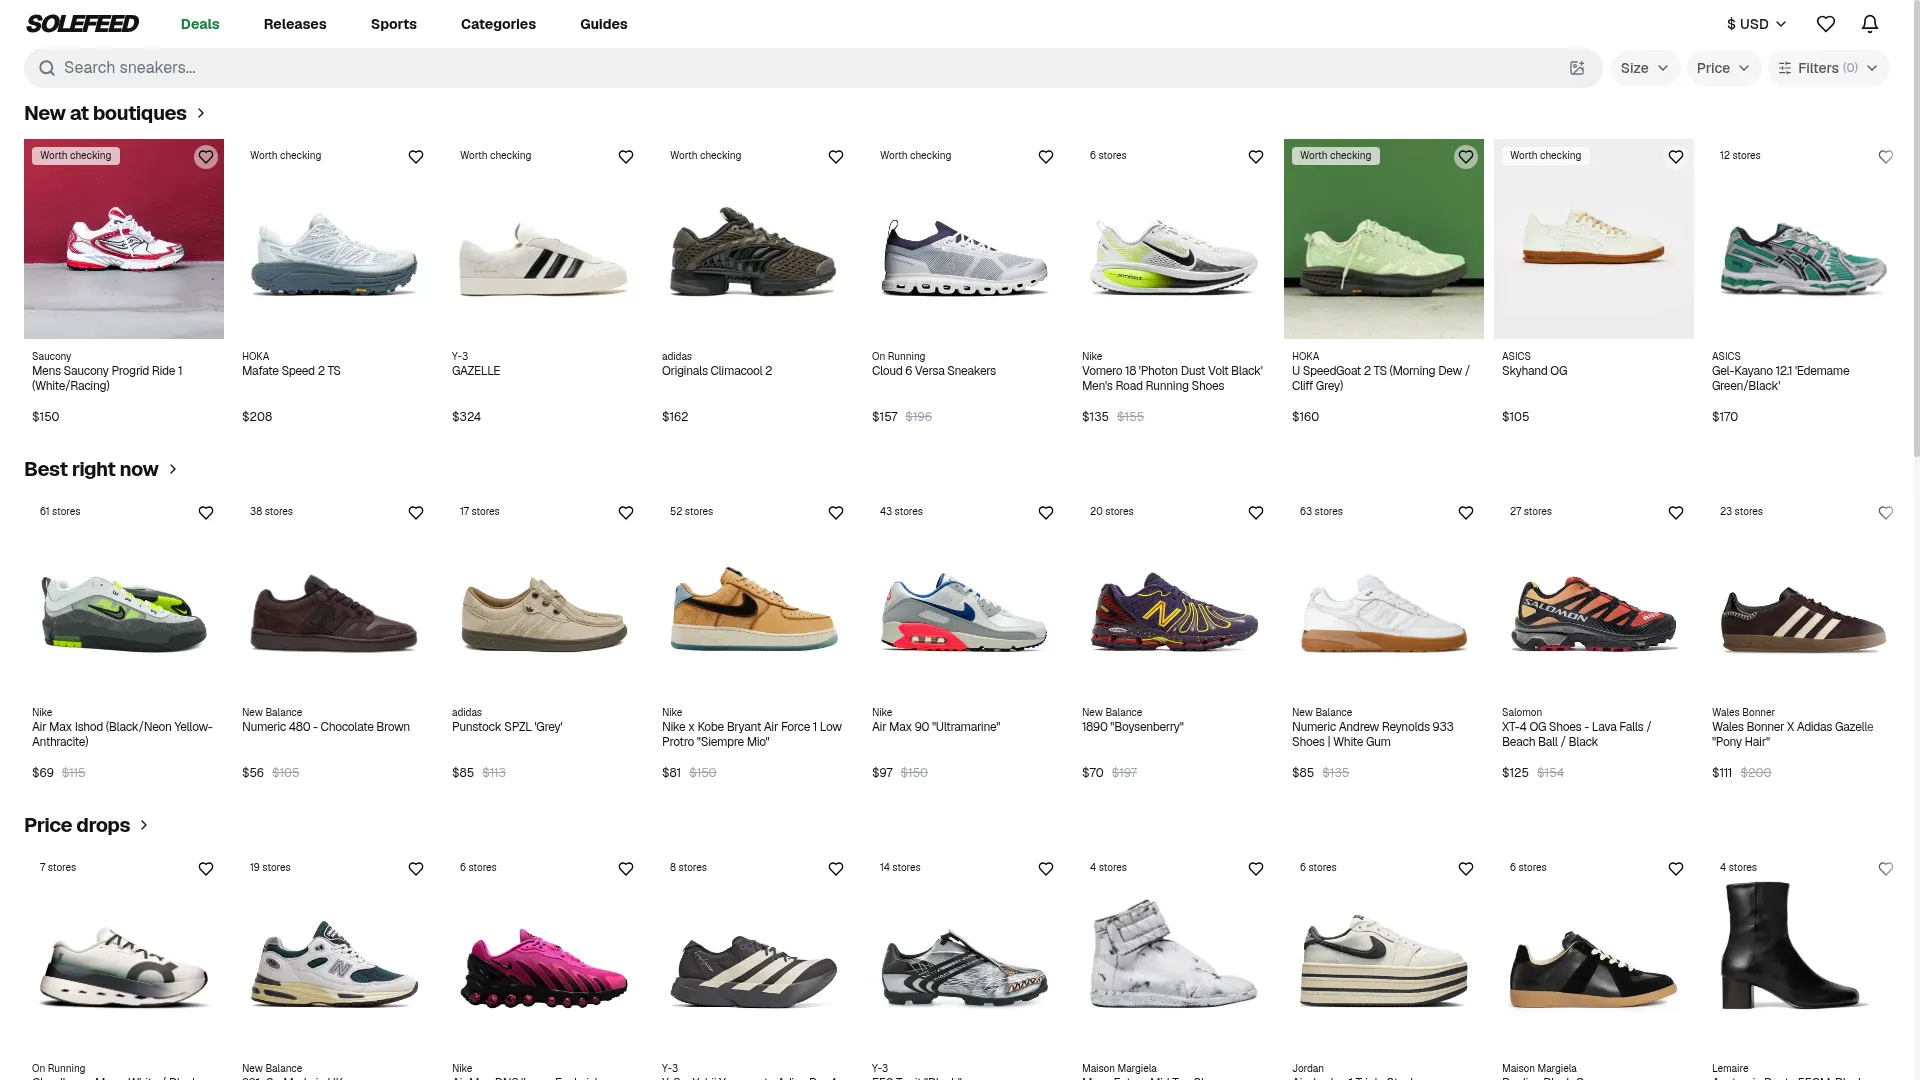Open the USD currency dropdown

1756,24
